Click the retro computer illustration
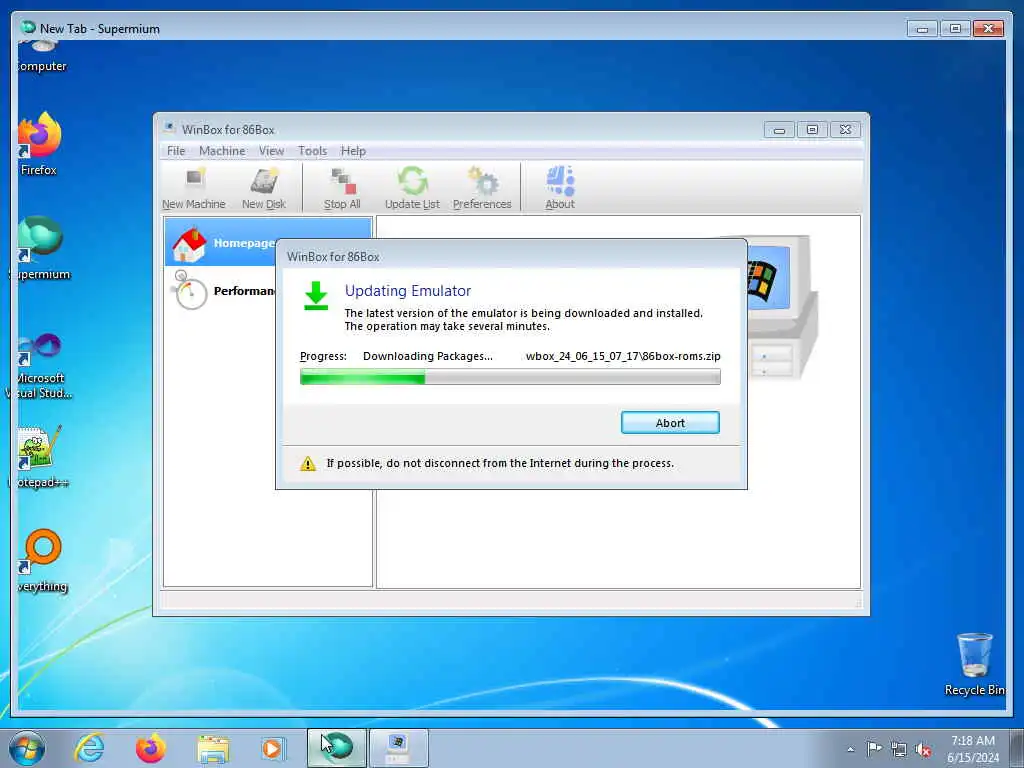 [780, 306]
